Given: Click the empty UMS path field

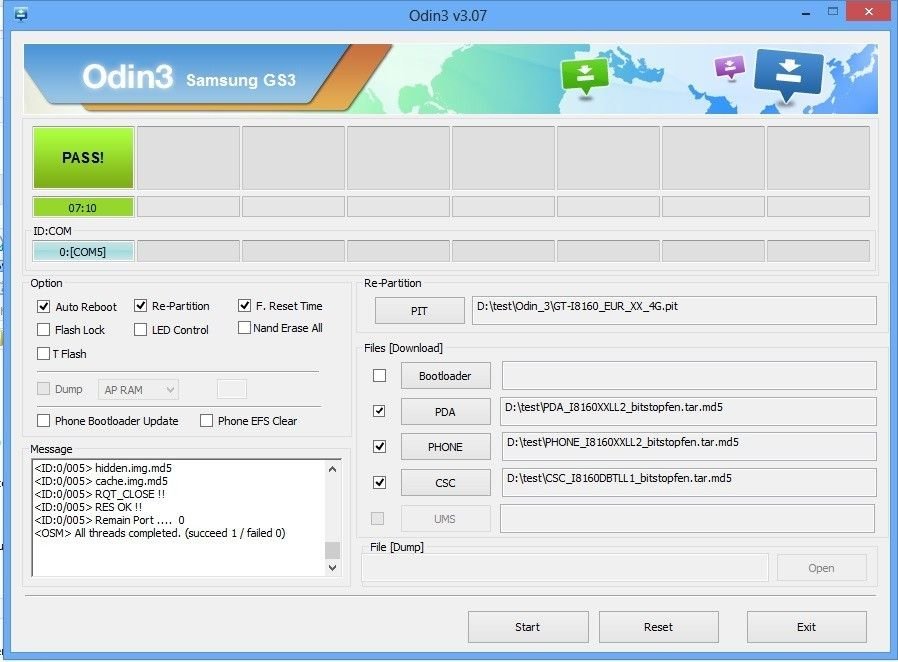Looking at the screenshot, I should [x=687, y=519].
